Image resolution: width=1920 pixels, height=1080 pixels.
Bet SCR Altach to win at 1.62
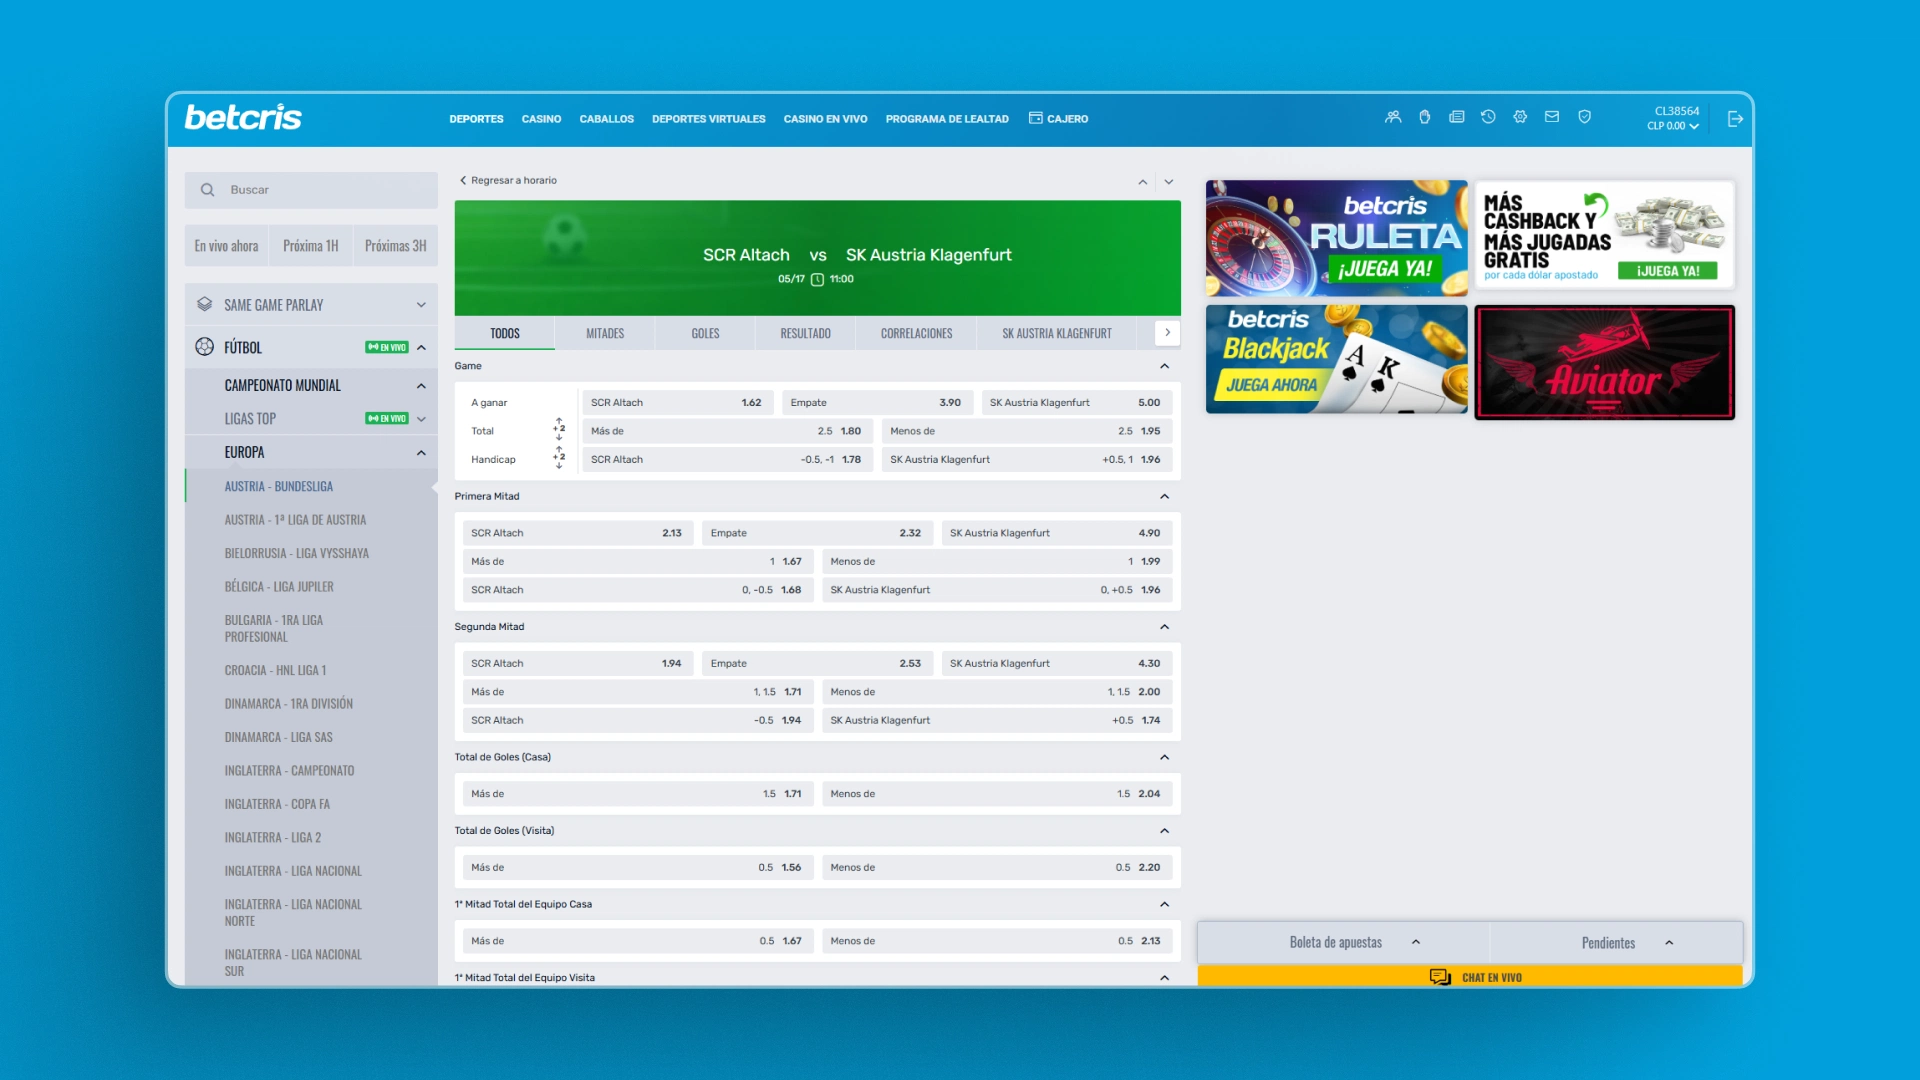[x=676, y=403]
